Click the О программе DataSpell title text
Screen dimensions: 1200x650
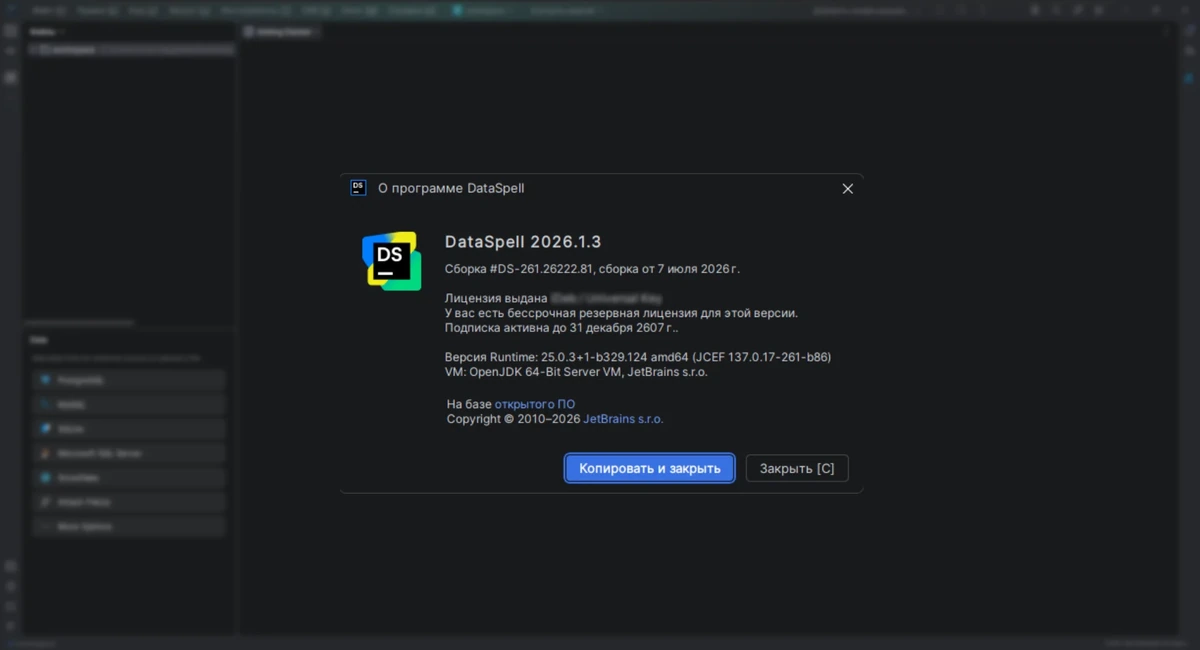click(x=450, y=188)
